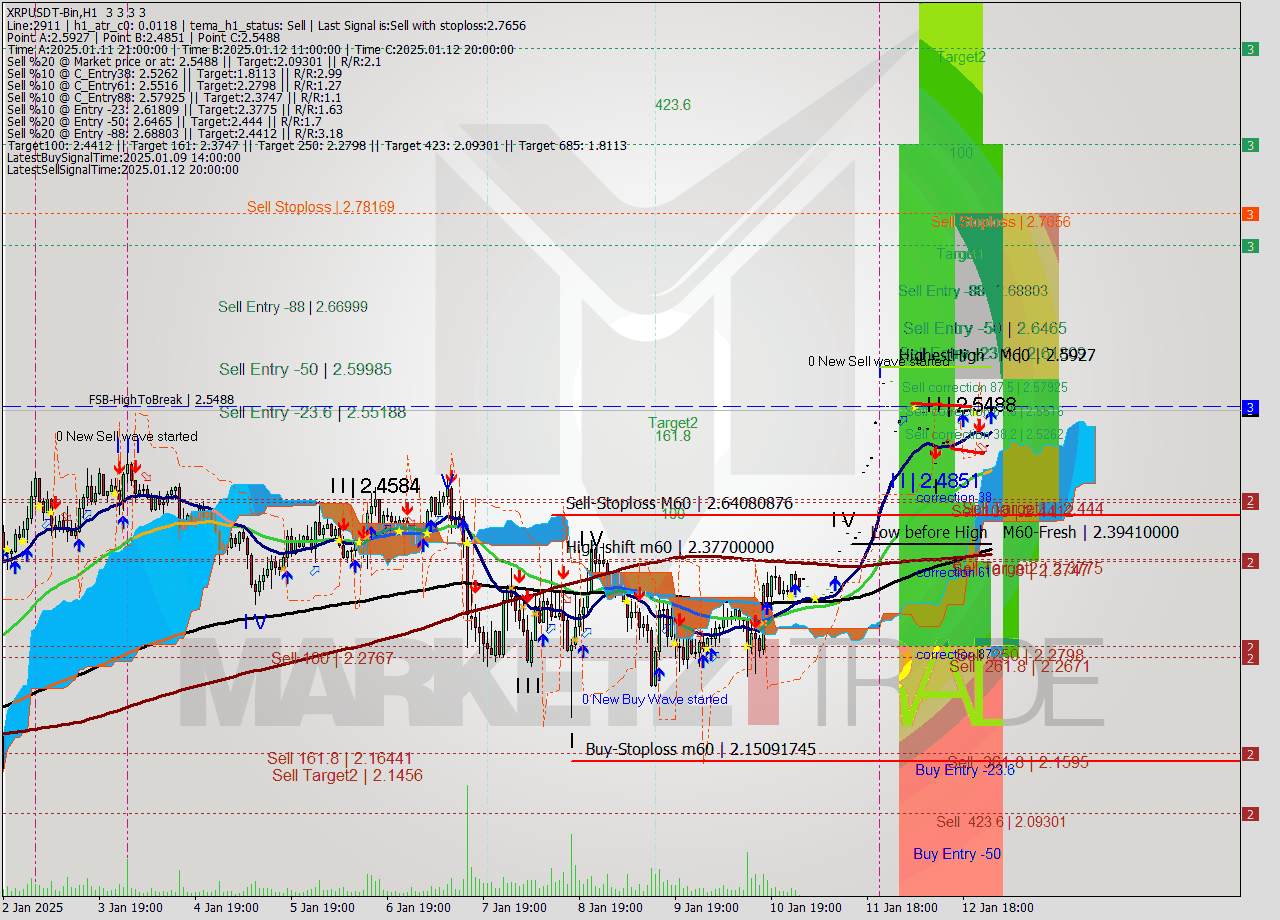The height and width of the screenshot is (920, 1280).
Task: Click 'High_shift m60 | 2.37700000' label
Action: click(669, 547)
